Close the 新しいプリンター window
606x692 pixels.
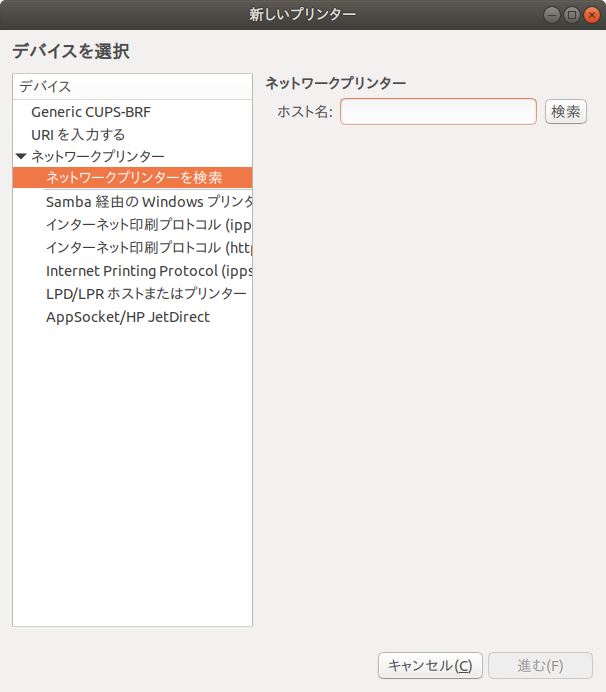(592, 15)
